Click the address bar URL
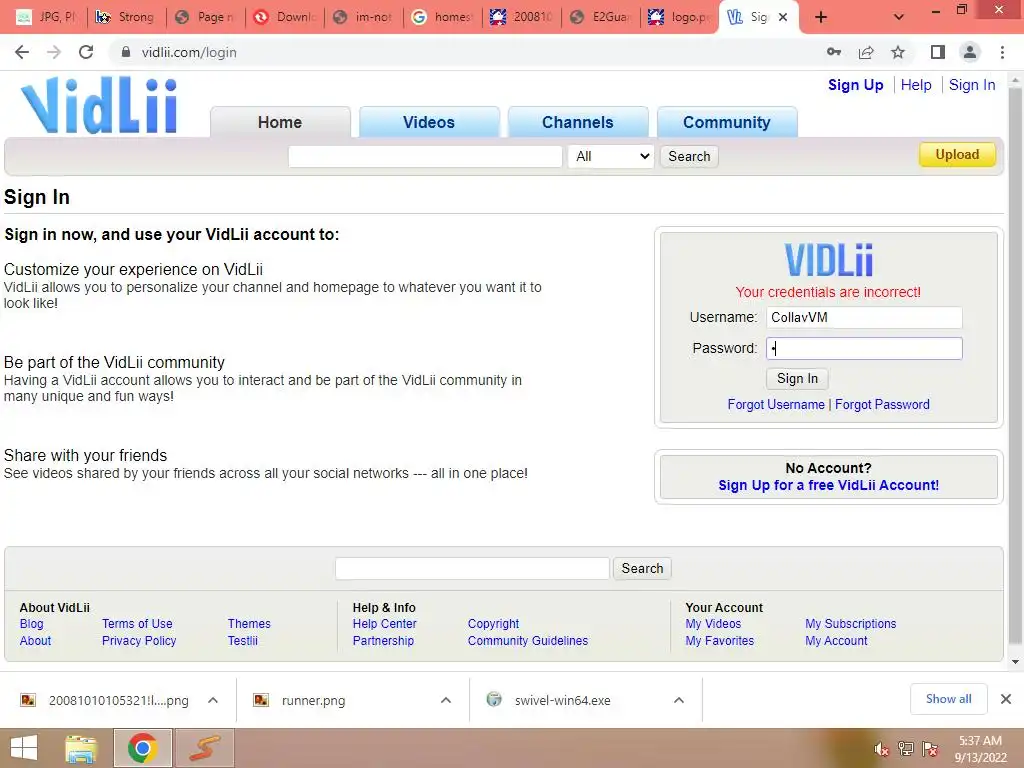This screenshot has height=768, width=1024. point(189,52)
